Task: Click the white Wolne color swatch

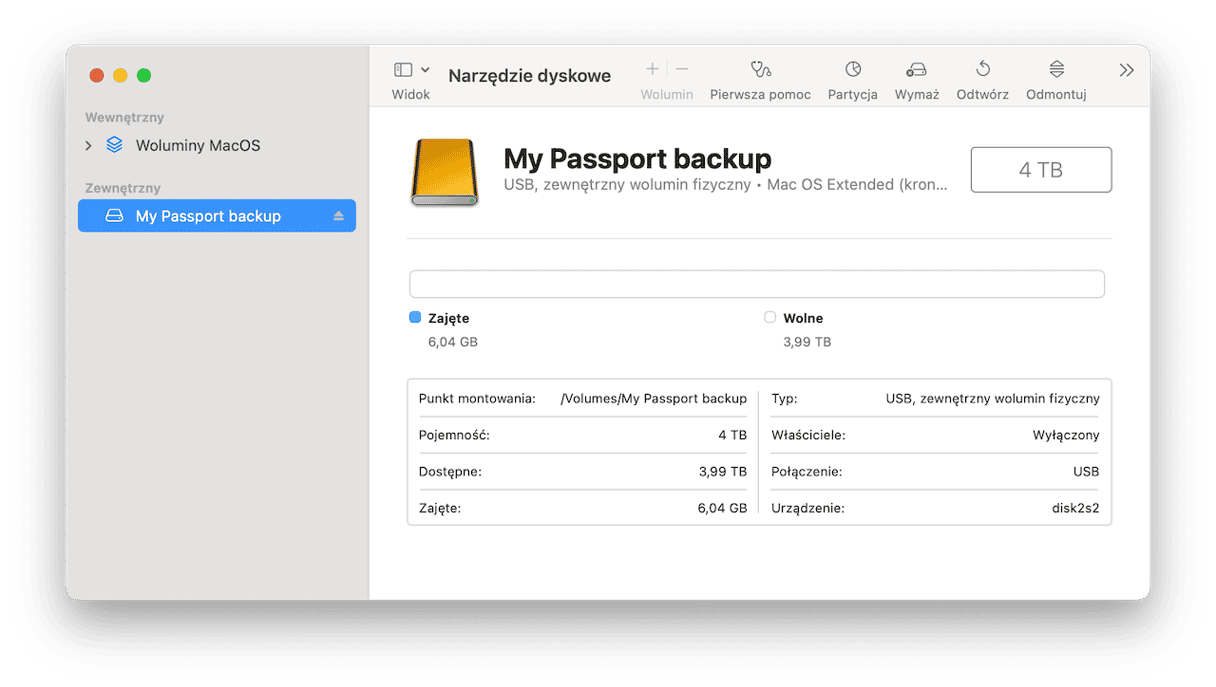Action: tap(770, 317)
